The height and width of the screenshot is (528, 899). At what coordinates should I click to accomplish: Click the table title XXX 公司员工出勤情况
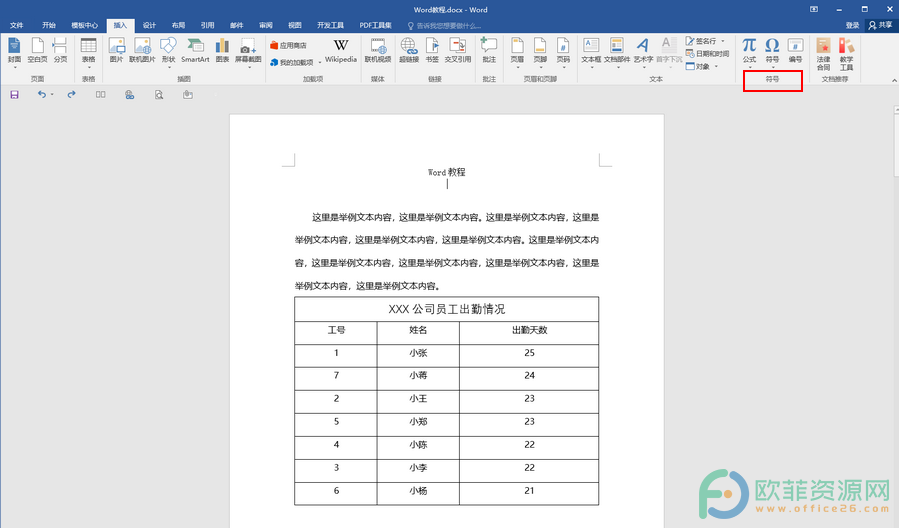(x=447, y=309)
